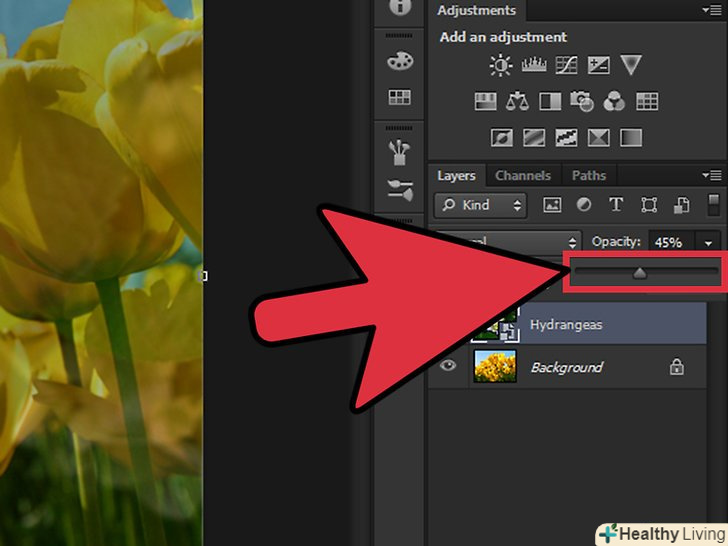Filter layers by smart objects
728x546 pixels.
[x=681, y=205]
